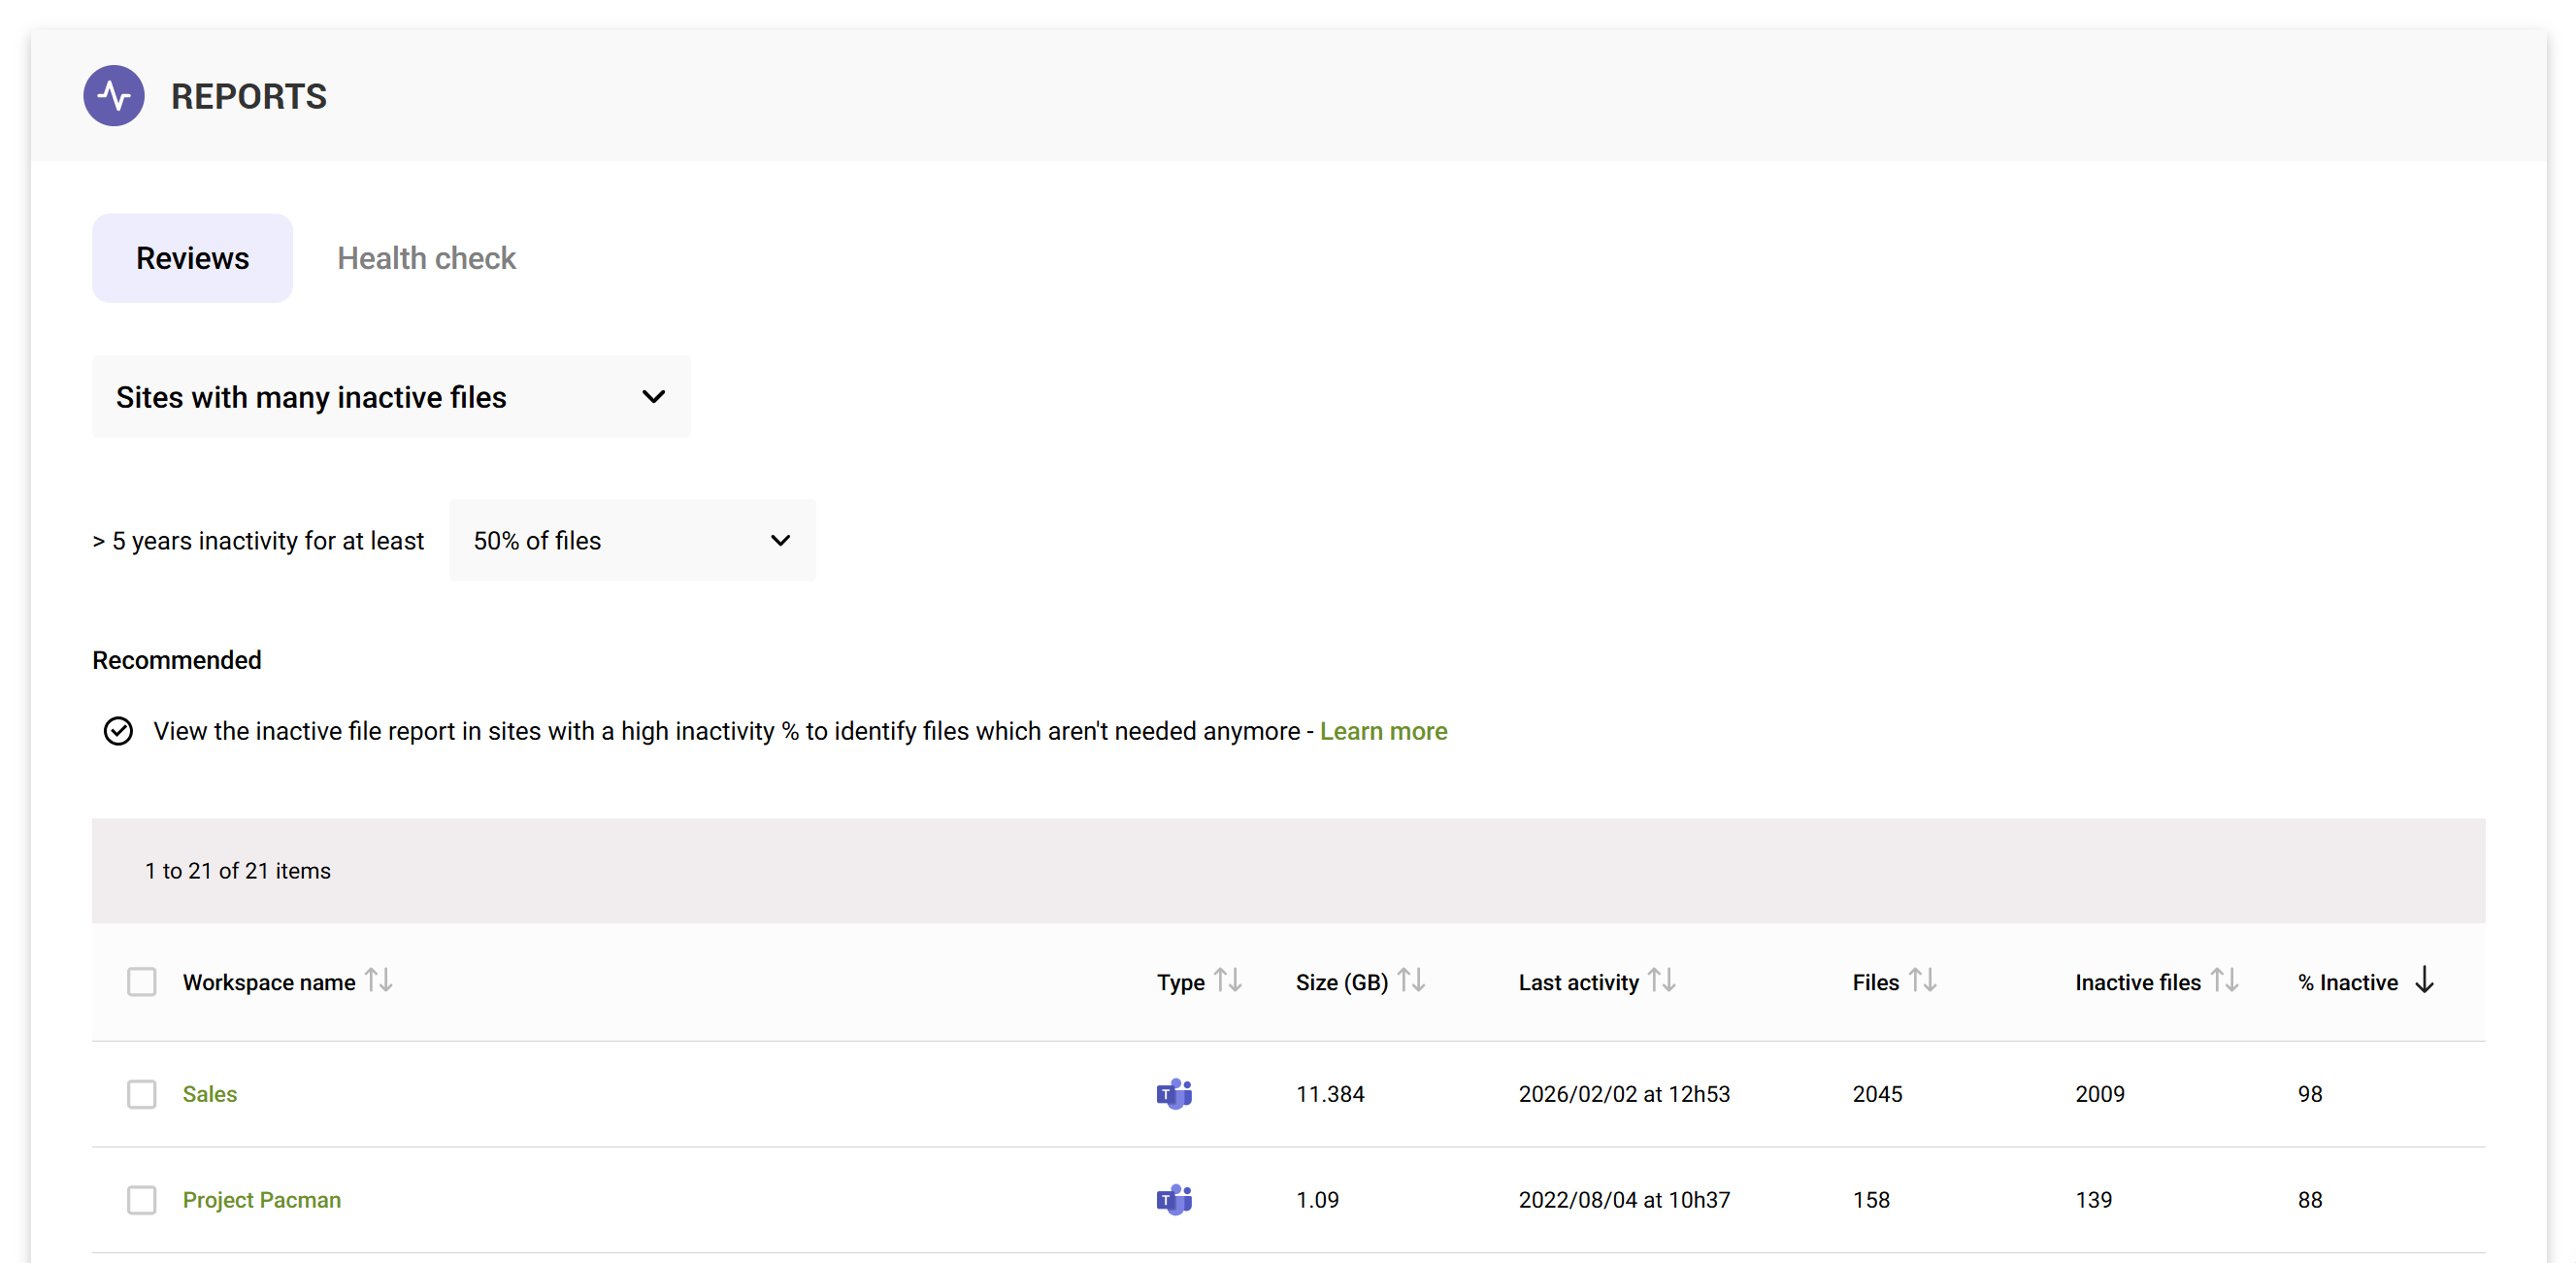
Task: Click Type column sort arrows
Action: pyautogui.click(x=1227, y=980)
